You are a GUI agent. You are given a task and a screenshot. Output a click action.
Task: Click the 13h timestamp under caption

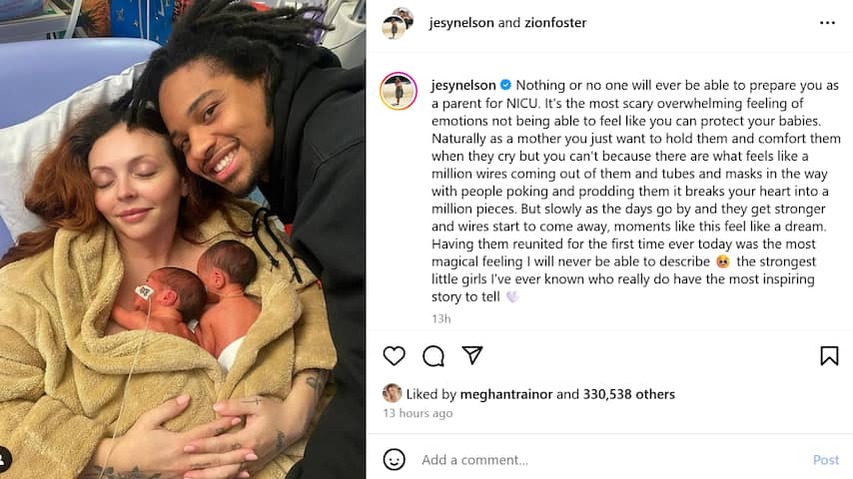coord(441,319)
